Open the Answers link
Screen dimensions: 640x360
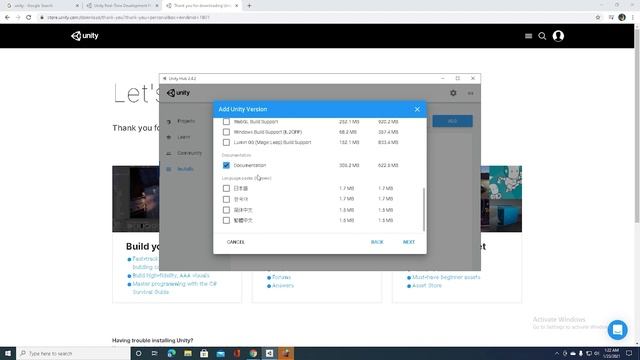[x=283, y=286]
